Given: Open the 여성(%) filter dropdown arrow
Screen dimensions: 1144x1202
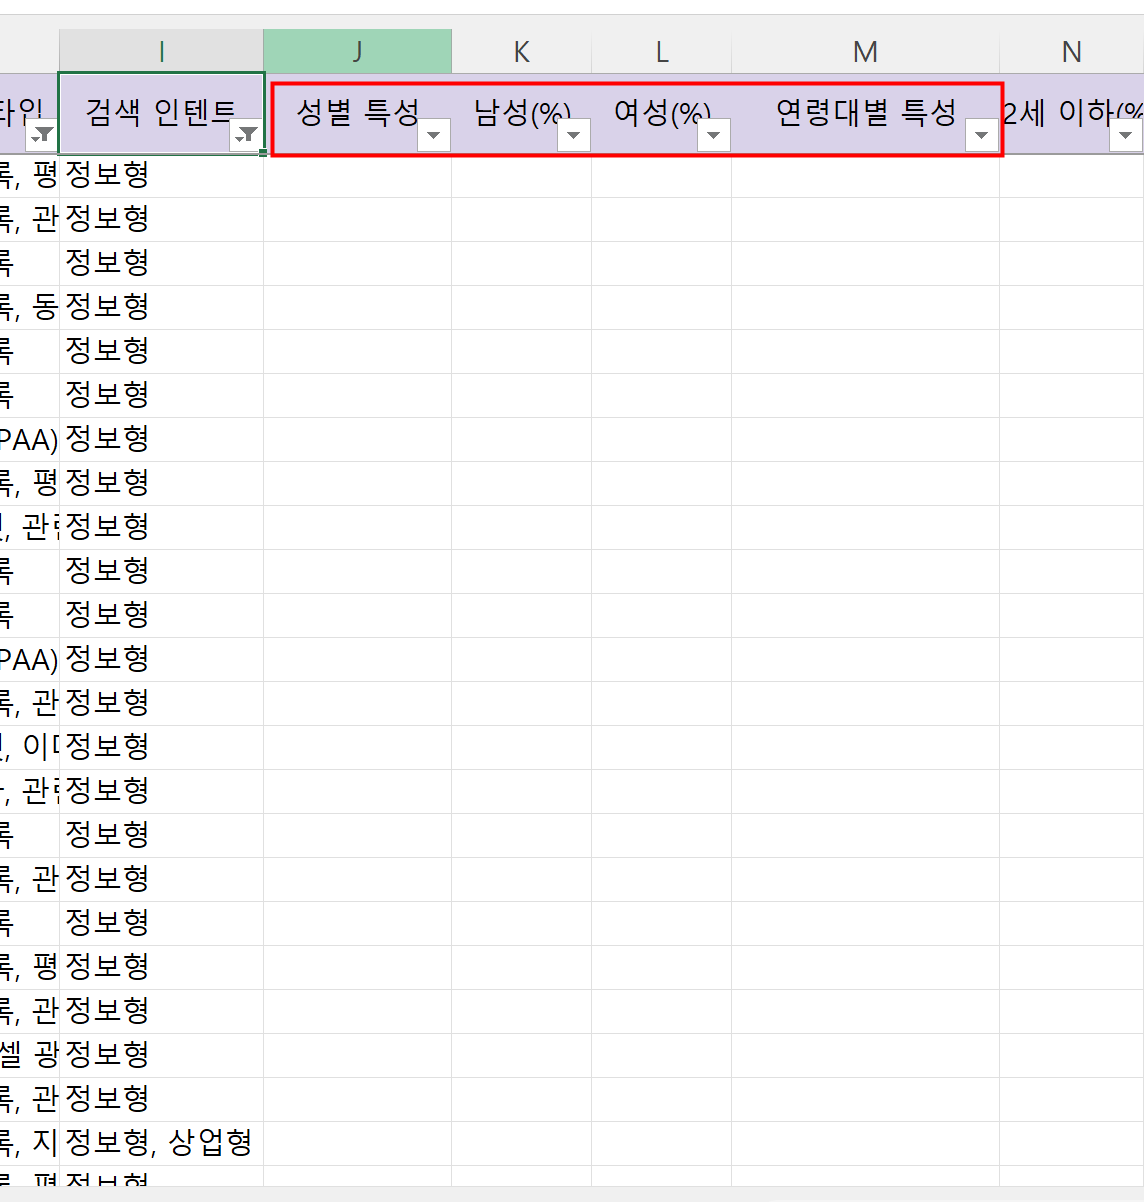Looking at the screenshot, I should pos(713,135).
